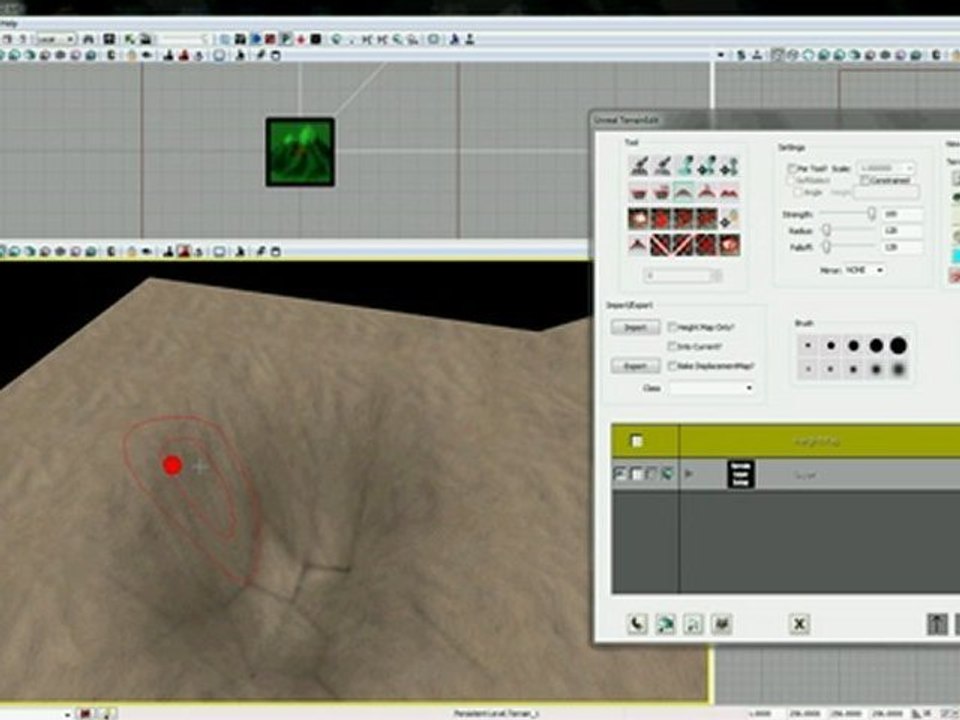Select the teal-highlighted mountain tool in the second row
Viewport: 960px width, 720px height.
click(x=684, y=192)
